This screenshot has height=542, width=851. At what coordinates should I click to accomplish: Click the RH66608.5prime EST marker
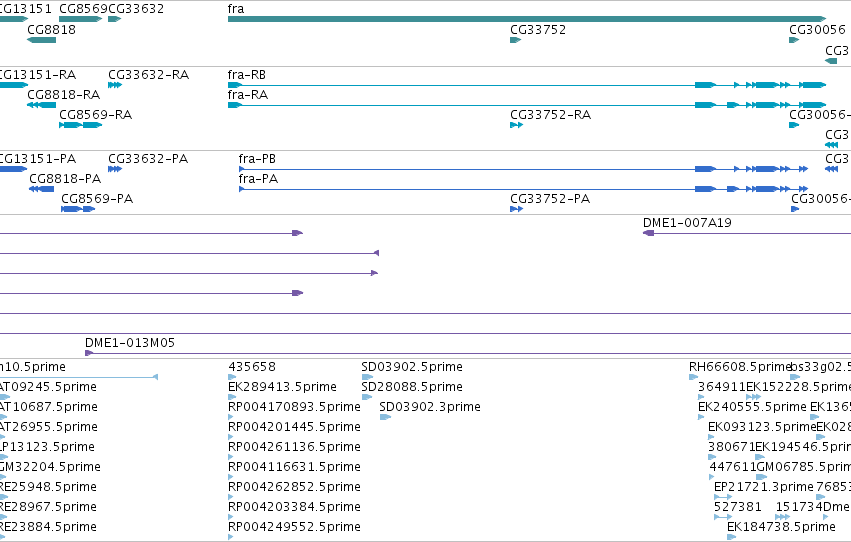click(694, 377)
